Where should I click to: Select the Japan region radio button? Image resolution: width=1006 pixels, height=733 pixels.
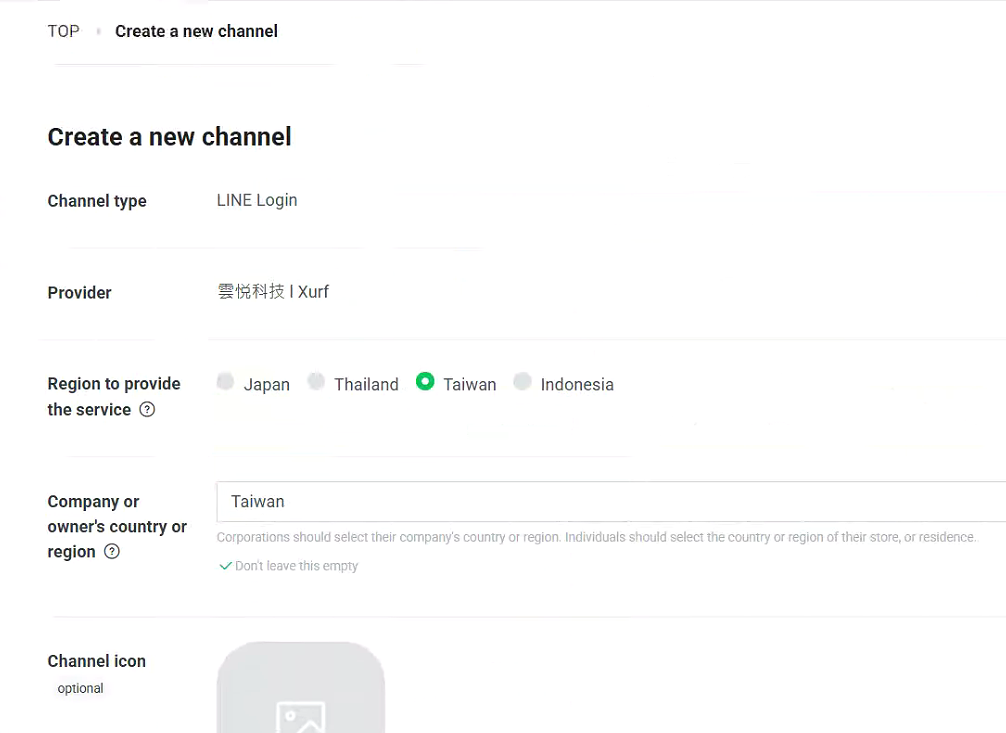tap(225, 381)
